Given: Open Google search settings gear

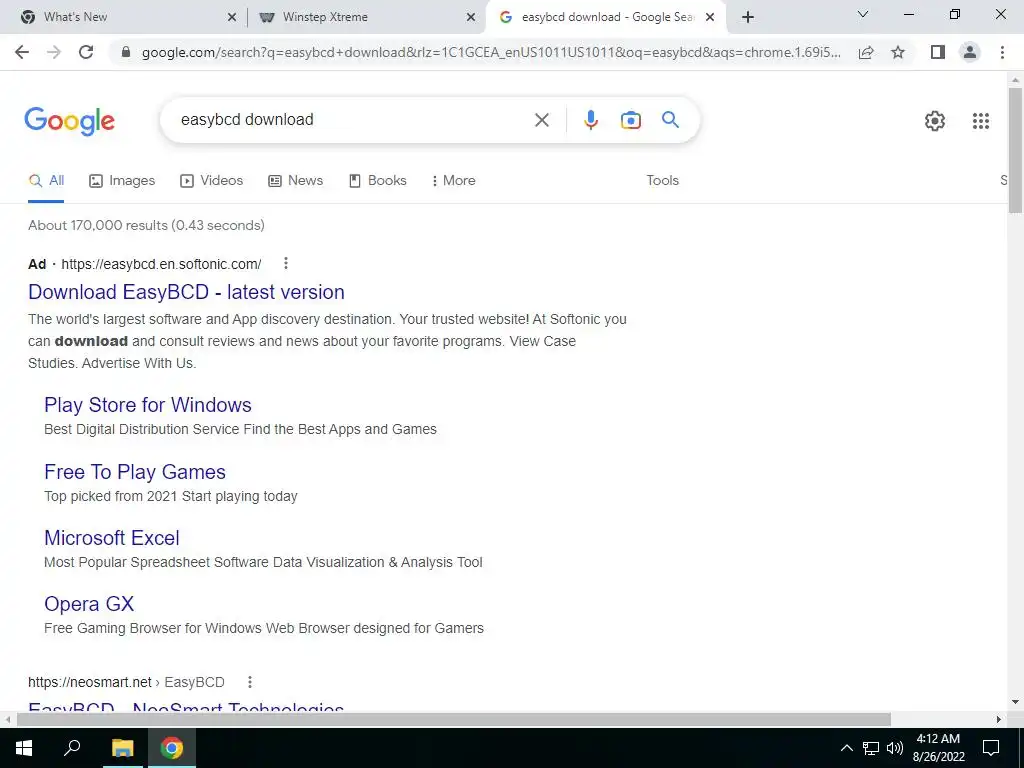Looking at the screenshot, I should [935, 121].
